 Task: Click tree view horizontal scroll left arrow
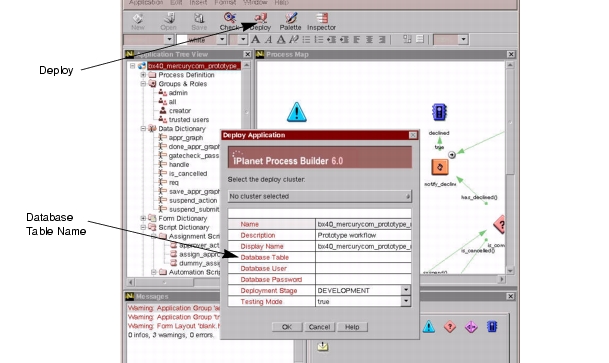point(130,282)
